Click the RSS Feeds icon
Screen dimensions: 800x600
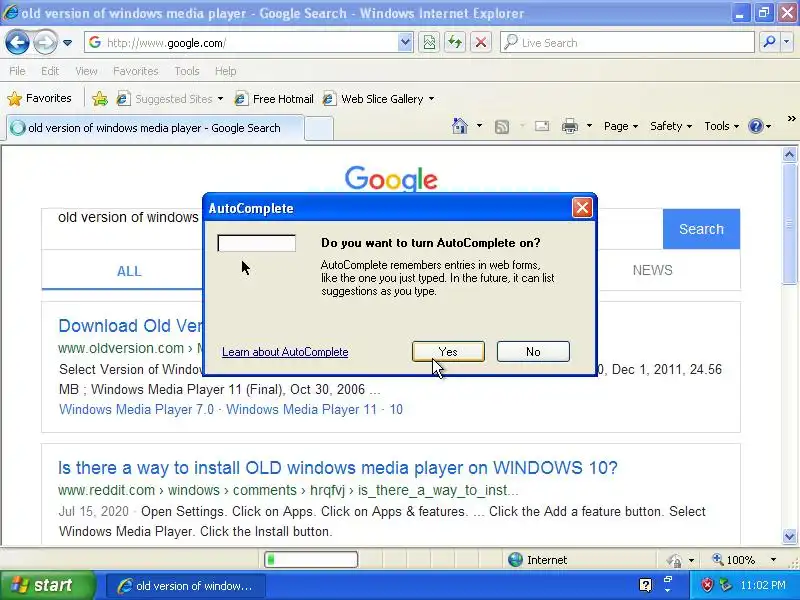pyautogui.click(x=502, y=127)
